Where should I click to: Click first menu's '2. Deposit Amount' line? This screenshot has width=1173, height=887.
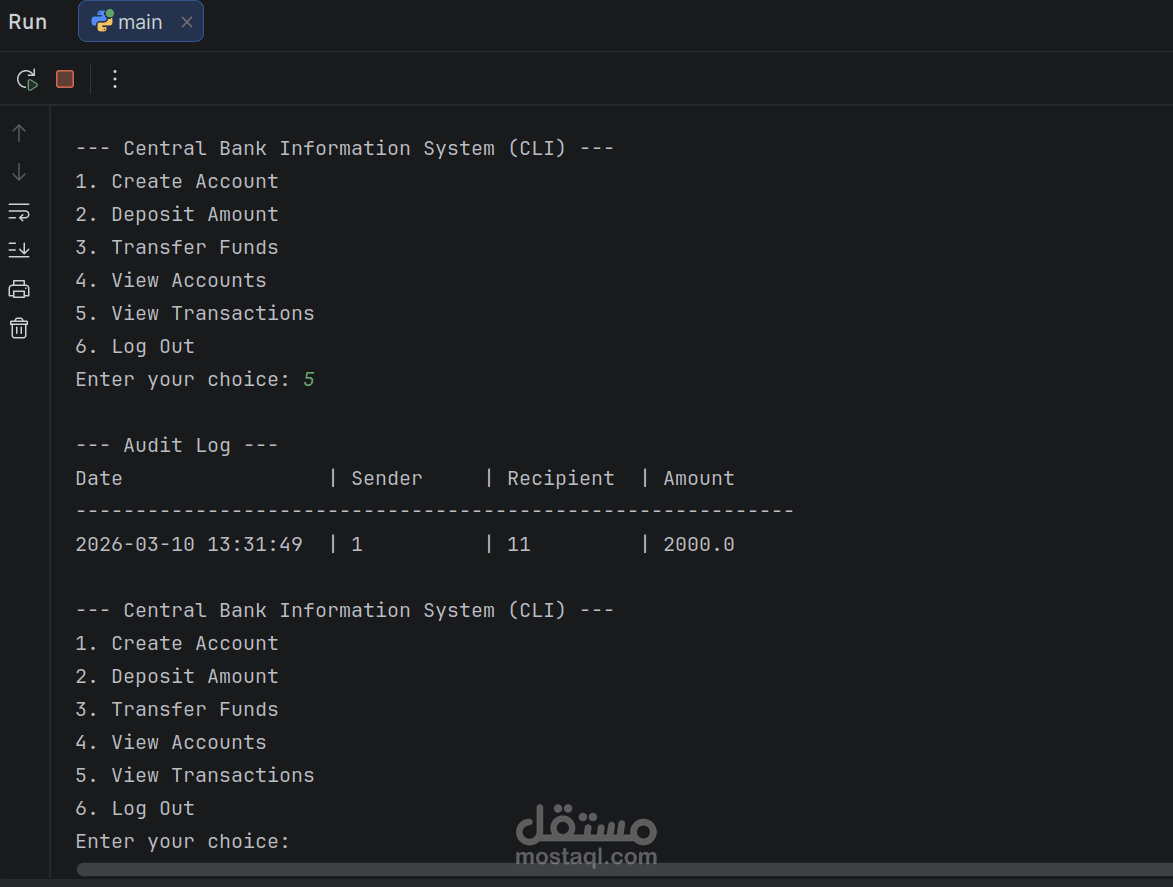click(177, 215)
